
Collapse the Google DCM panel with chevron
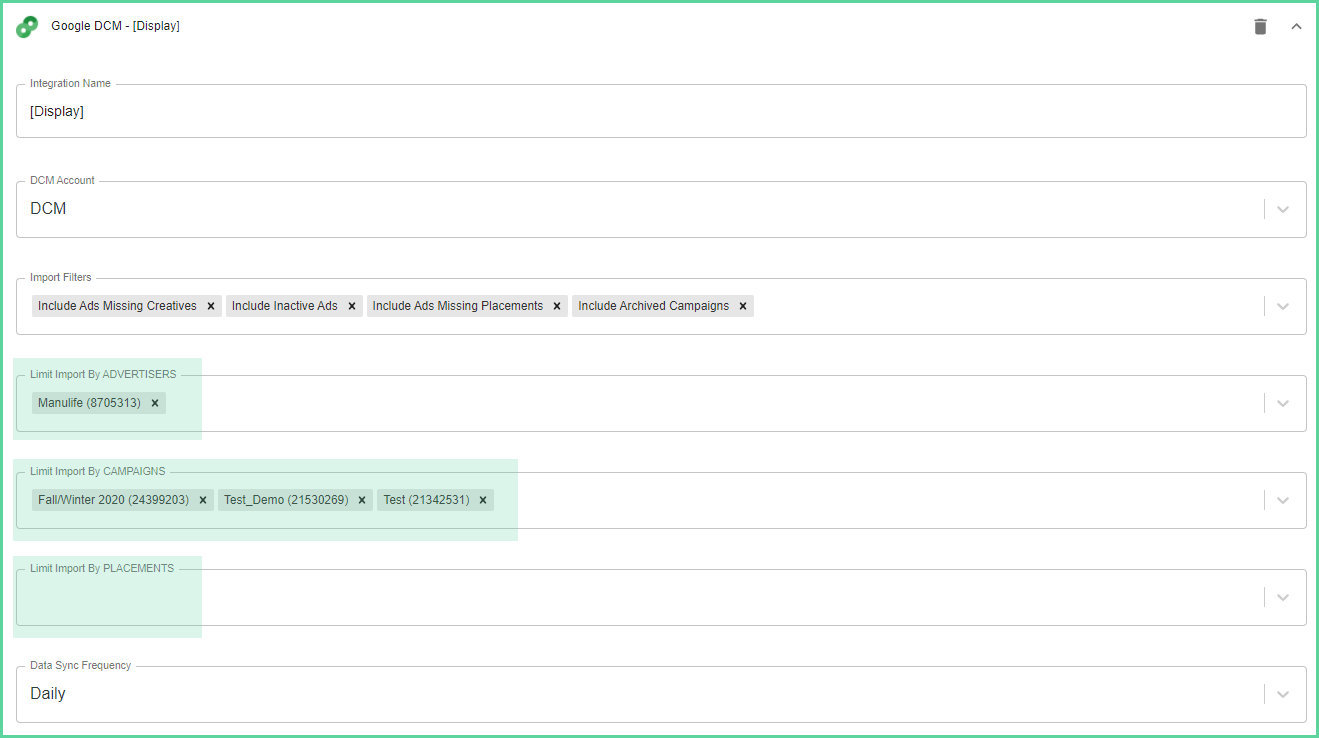pos(1296,27)
